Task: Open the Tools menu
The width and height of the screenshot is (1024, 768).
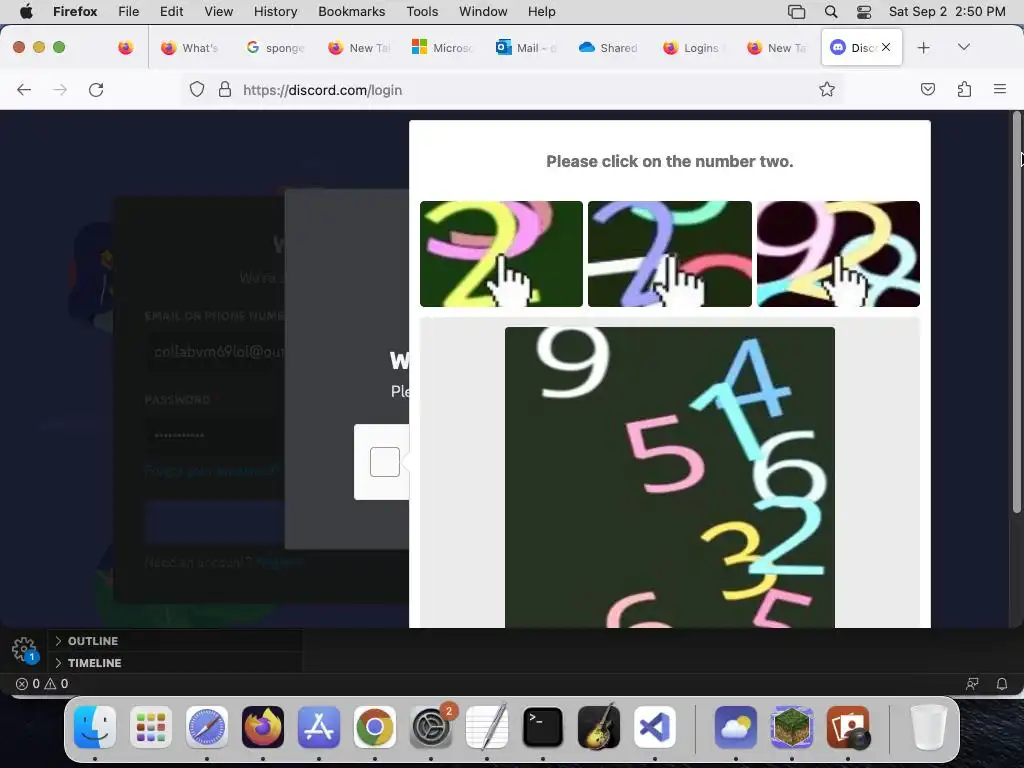Action: (422, 11)
